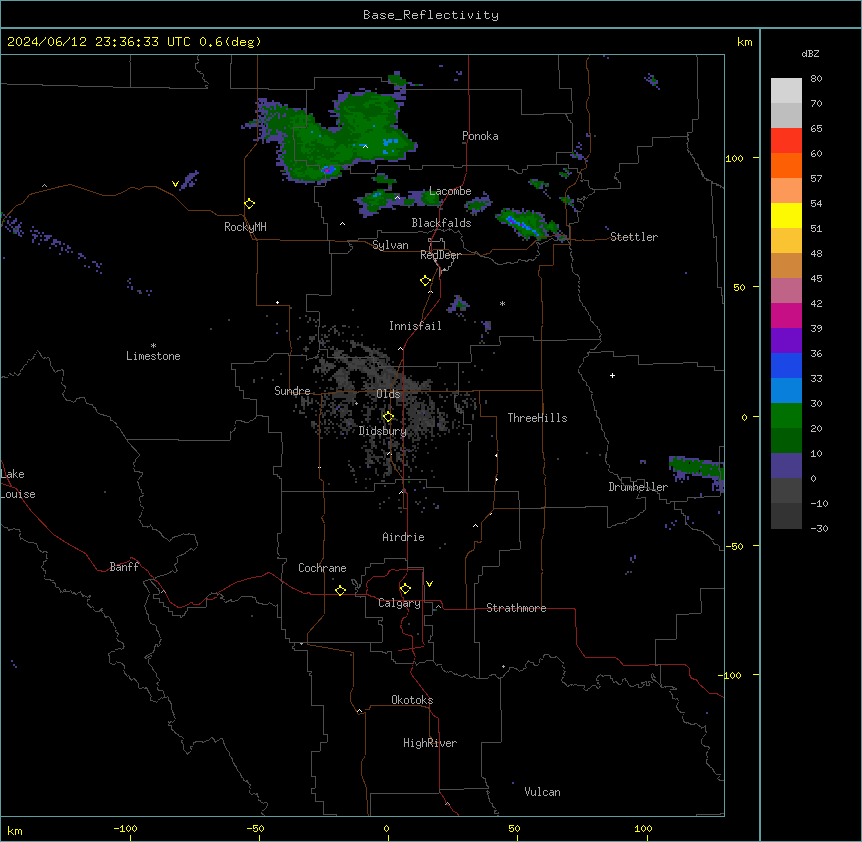862x842 pixels.
Task: Click the Sundre town label
Action: (x=292, y=391)
